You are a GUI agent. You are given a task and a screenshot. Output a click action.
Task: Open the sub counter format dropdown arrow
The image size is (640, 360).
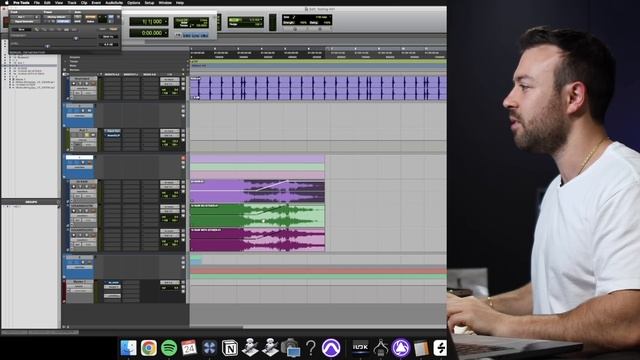click(x=166, y=33)
